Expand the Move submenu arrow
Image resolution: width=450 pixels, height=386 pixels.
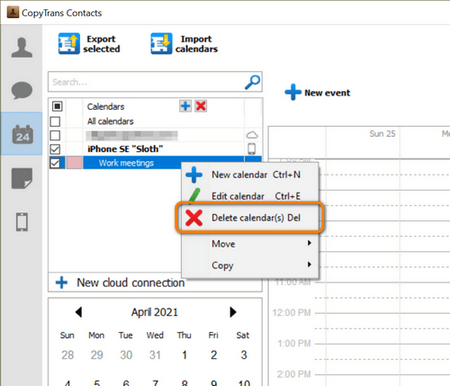click(x=309, y=243)
